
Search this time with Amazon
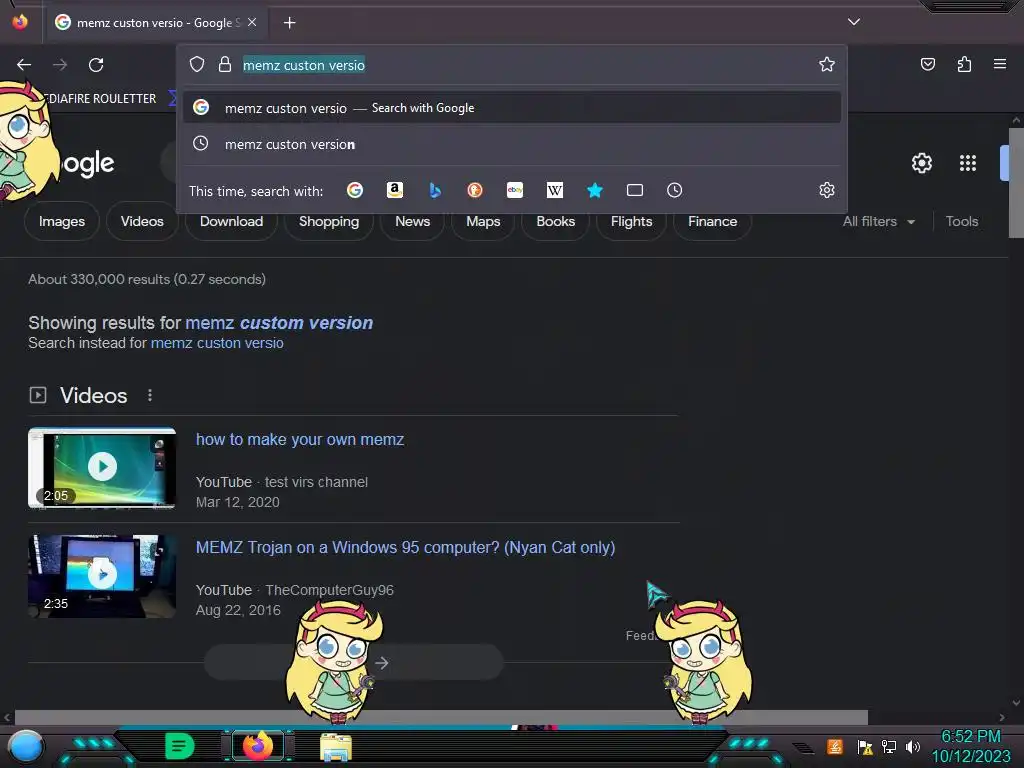[394, 190]
